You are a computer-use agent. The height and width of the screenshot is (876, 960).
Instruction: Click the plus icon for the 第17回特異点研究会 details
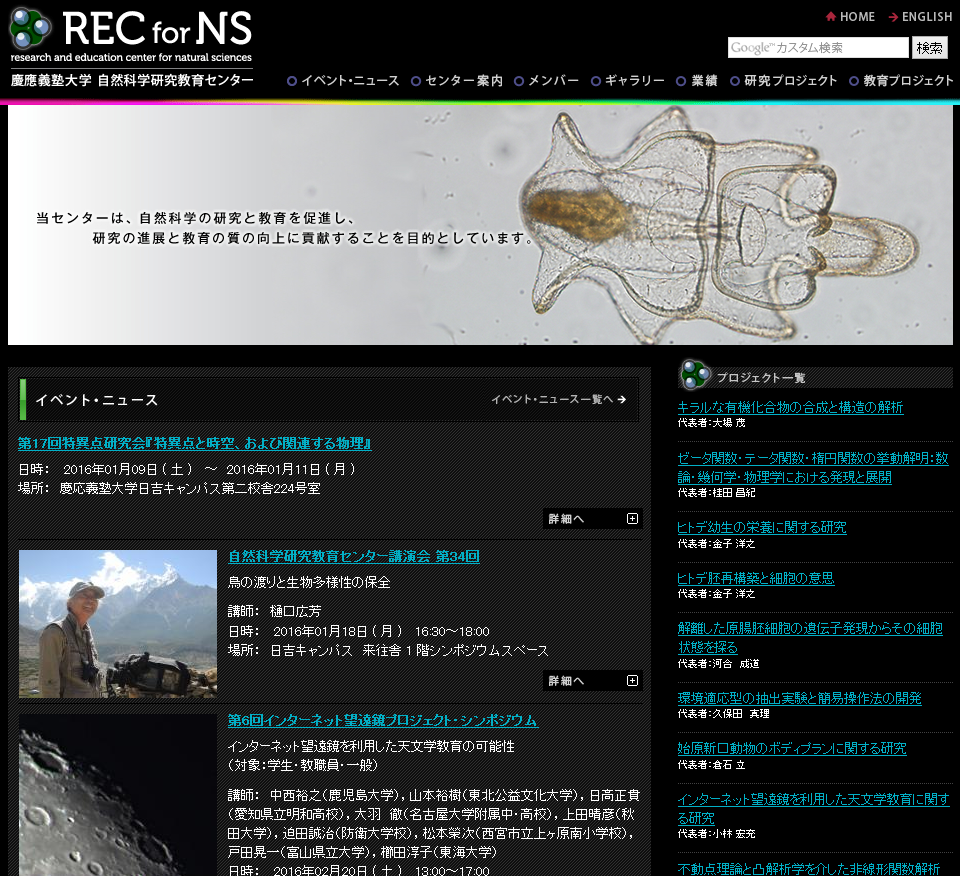point(632,518)
